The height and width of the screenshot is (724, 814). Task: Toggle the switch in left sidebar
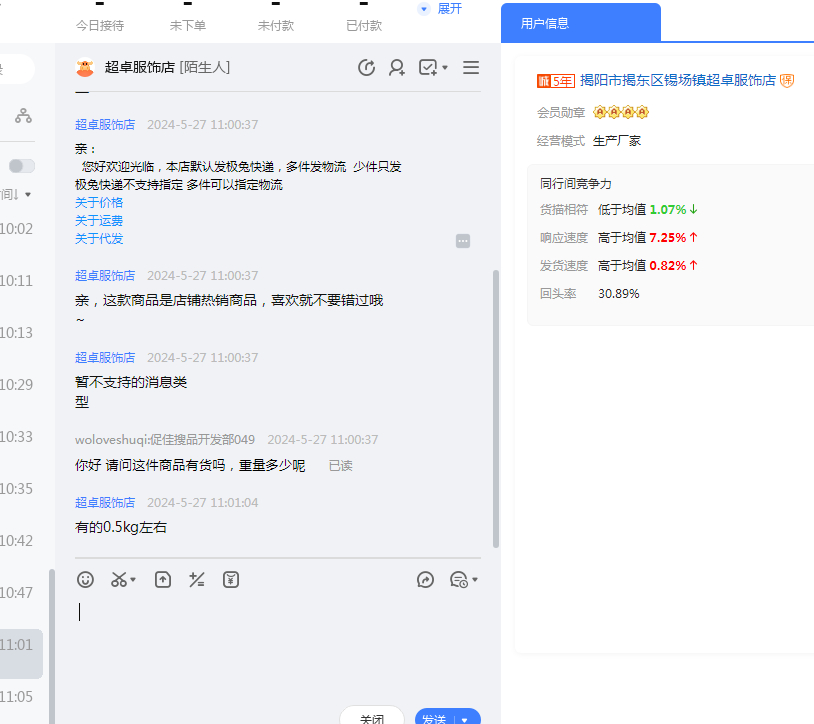(x=21, y=166)
